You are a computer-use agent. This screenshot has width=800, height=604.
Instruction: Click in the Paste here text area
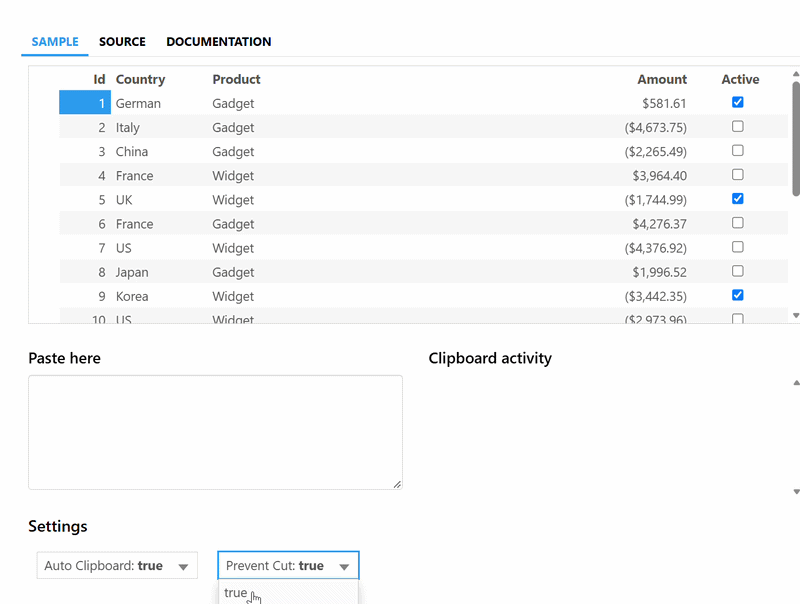click(x=215, y=432)
